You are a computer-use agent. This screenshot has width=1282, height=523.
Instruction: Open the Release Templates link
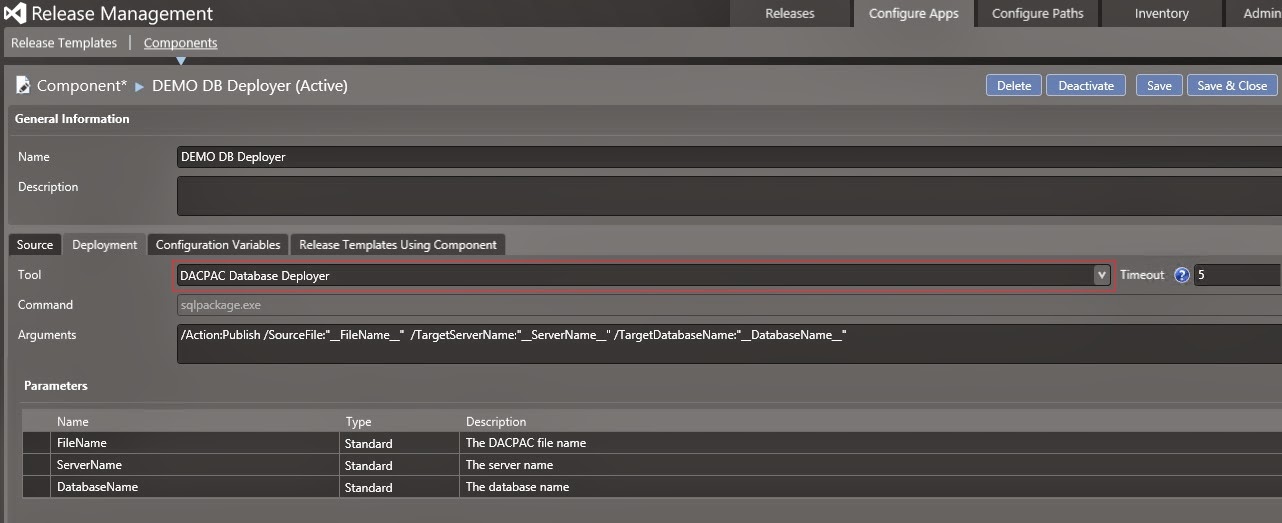point(64,43)
